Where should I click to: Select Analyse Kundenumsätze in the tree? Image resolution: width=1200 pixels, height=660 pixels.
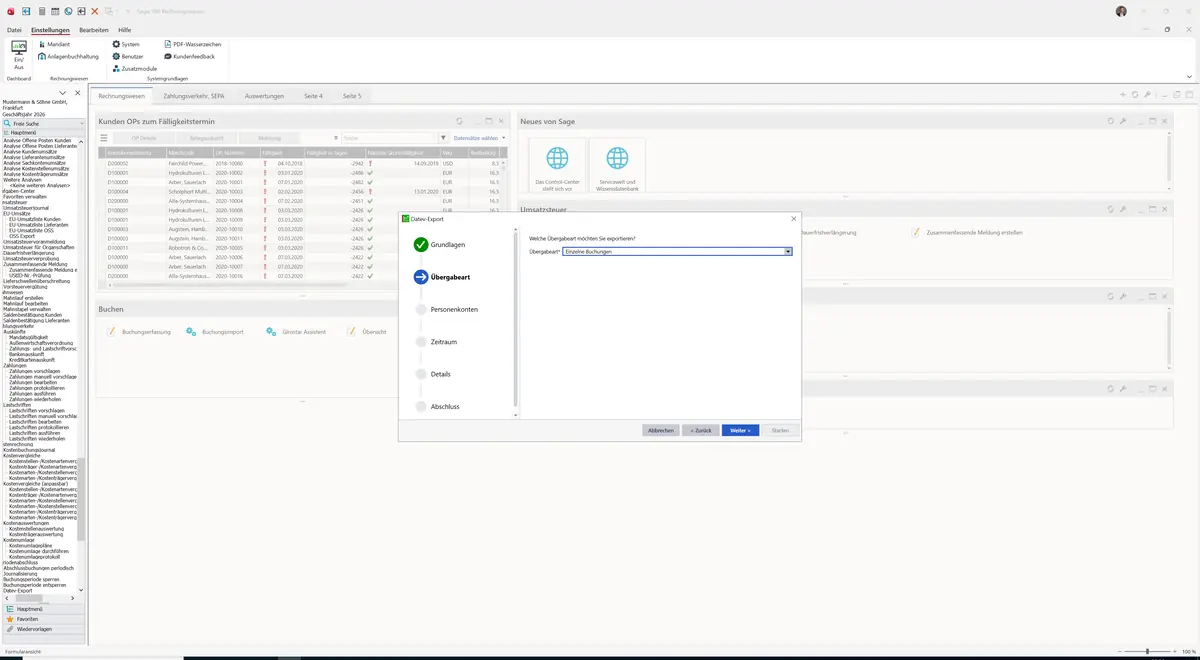point(30,151)
